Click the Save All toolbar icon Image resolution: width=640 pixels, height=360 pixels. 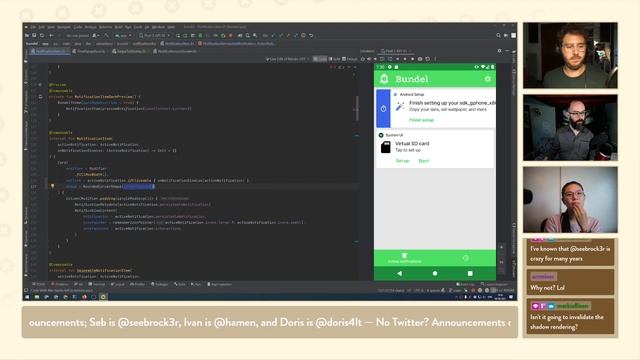coord(34,36)
